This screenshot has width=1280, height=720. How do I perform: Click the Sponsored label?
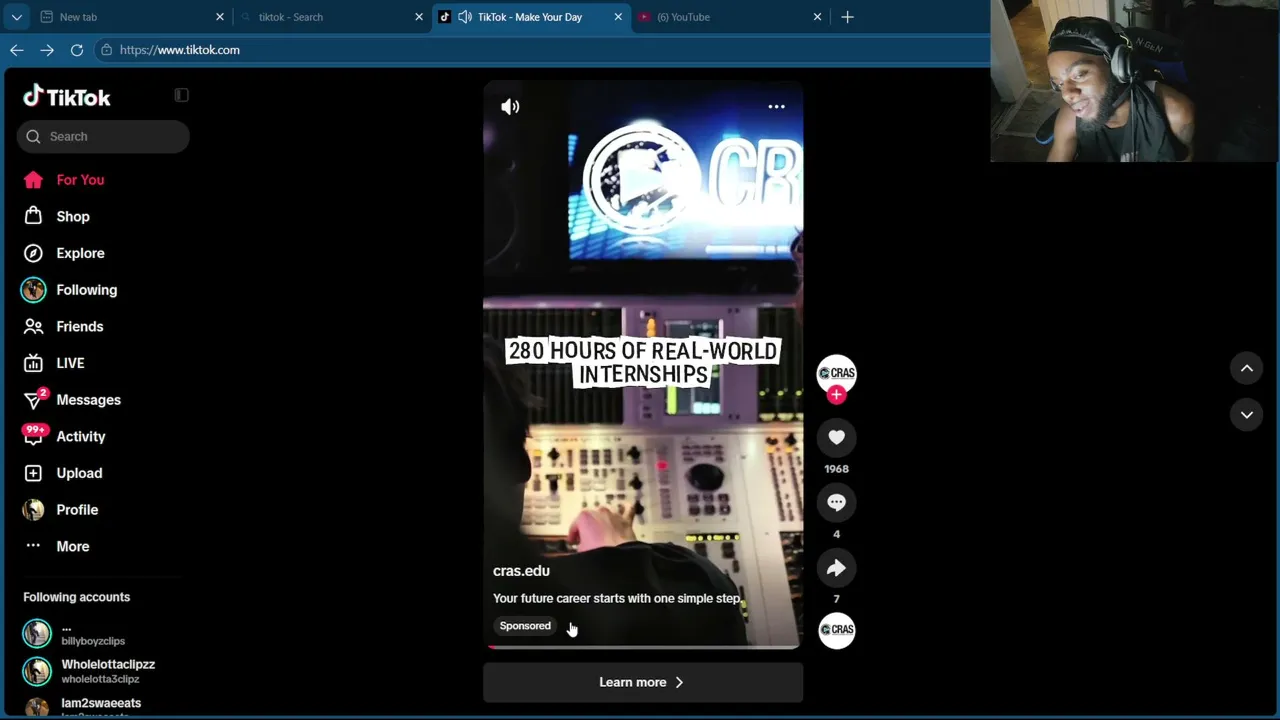click(x=525, y=626)
